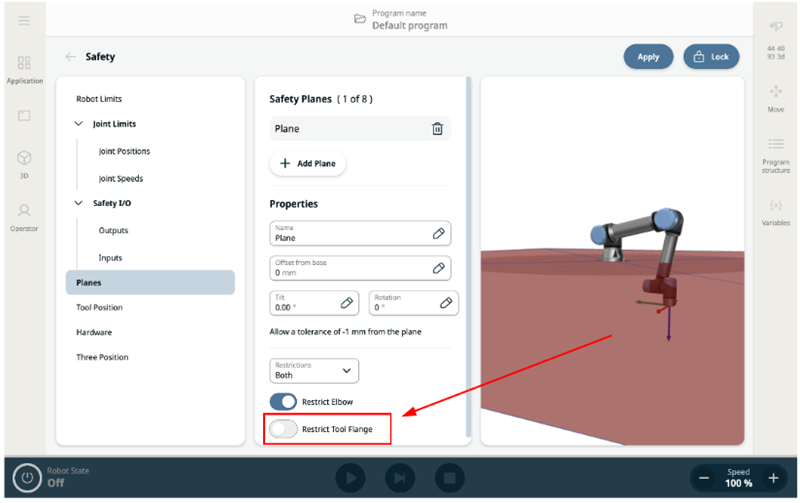Image resolution: width=800 pixels, height=503 pixels.
Task: Collapse the Joint Limits tree section
Action: tap(79, 124)
